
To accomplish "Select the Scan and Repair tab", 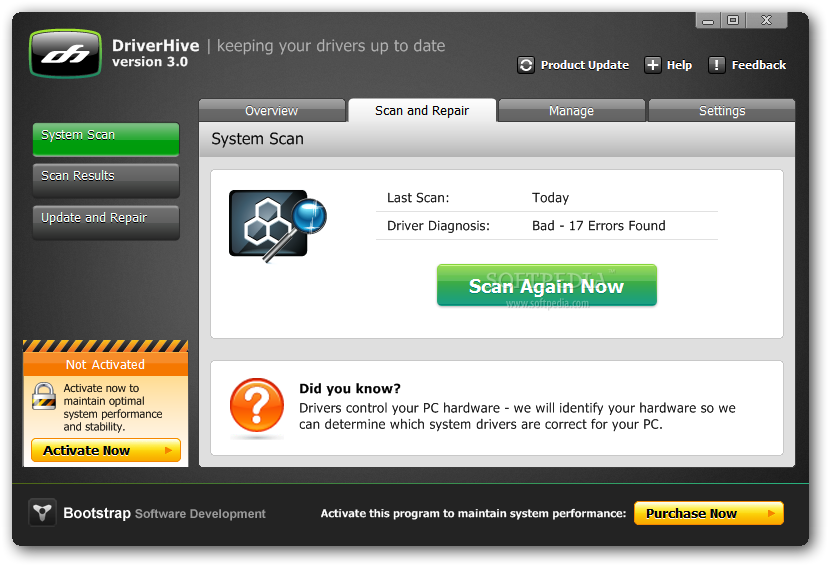I will point(422,110).
